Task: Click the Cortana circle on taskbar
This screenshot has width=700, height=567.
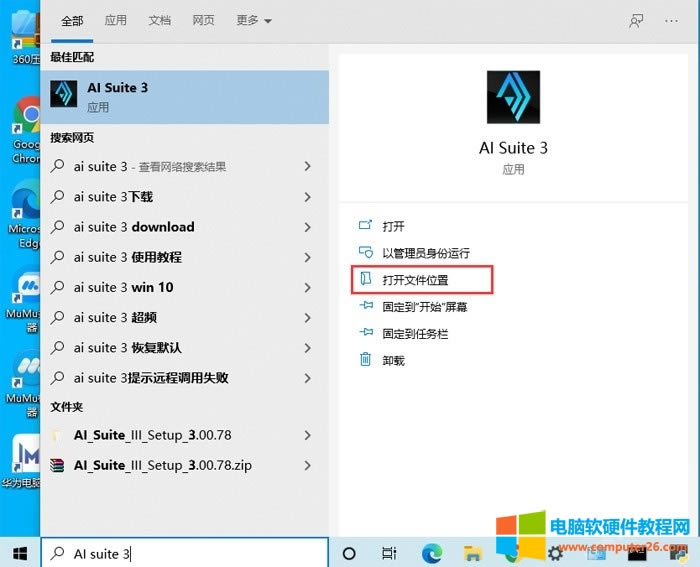Action: 349,554
